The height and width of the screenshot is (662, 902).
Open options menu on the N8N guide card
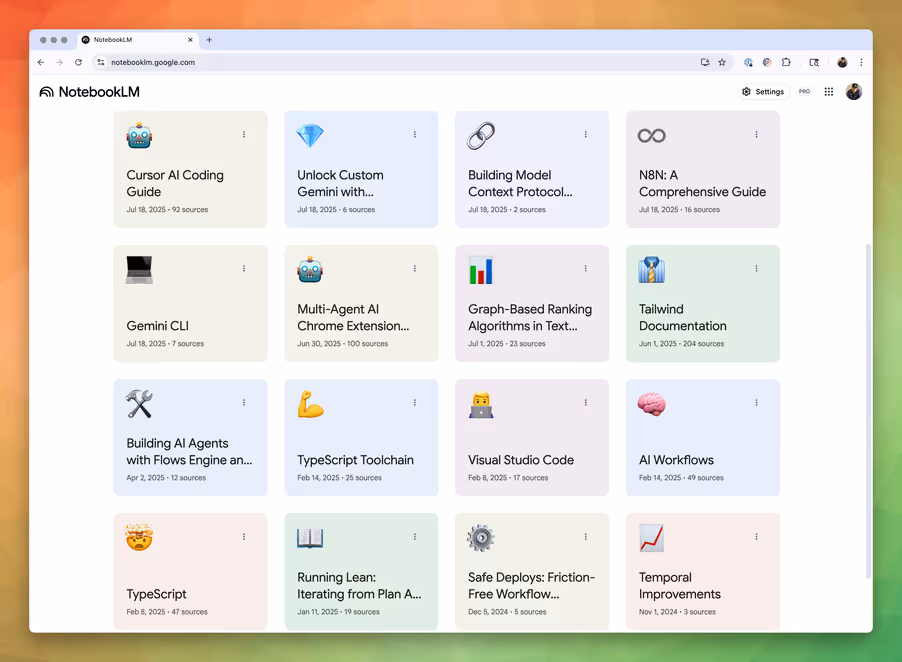pyautogui.click(x=756, y=135)
